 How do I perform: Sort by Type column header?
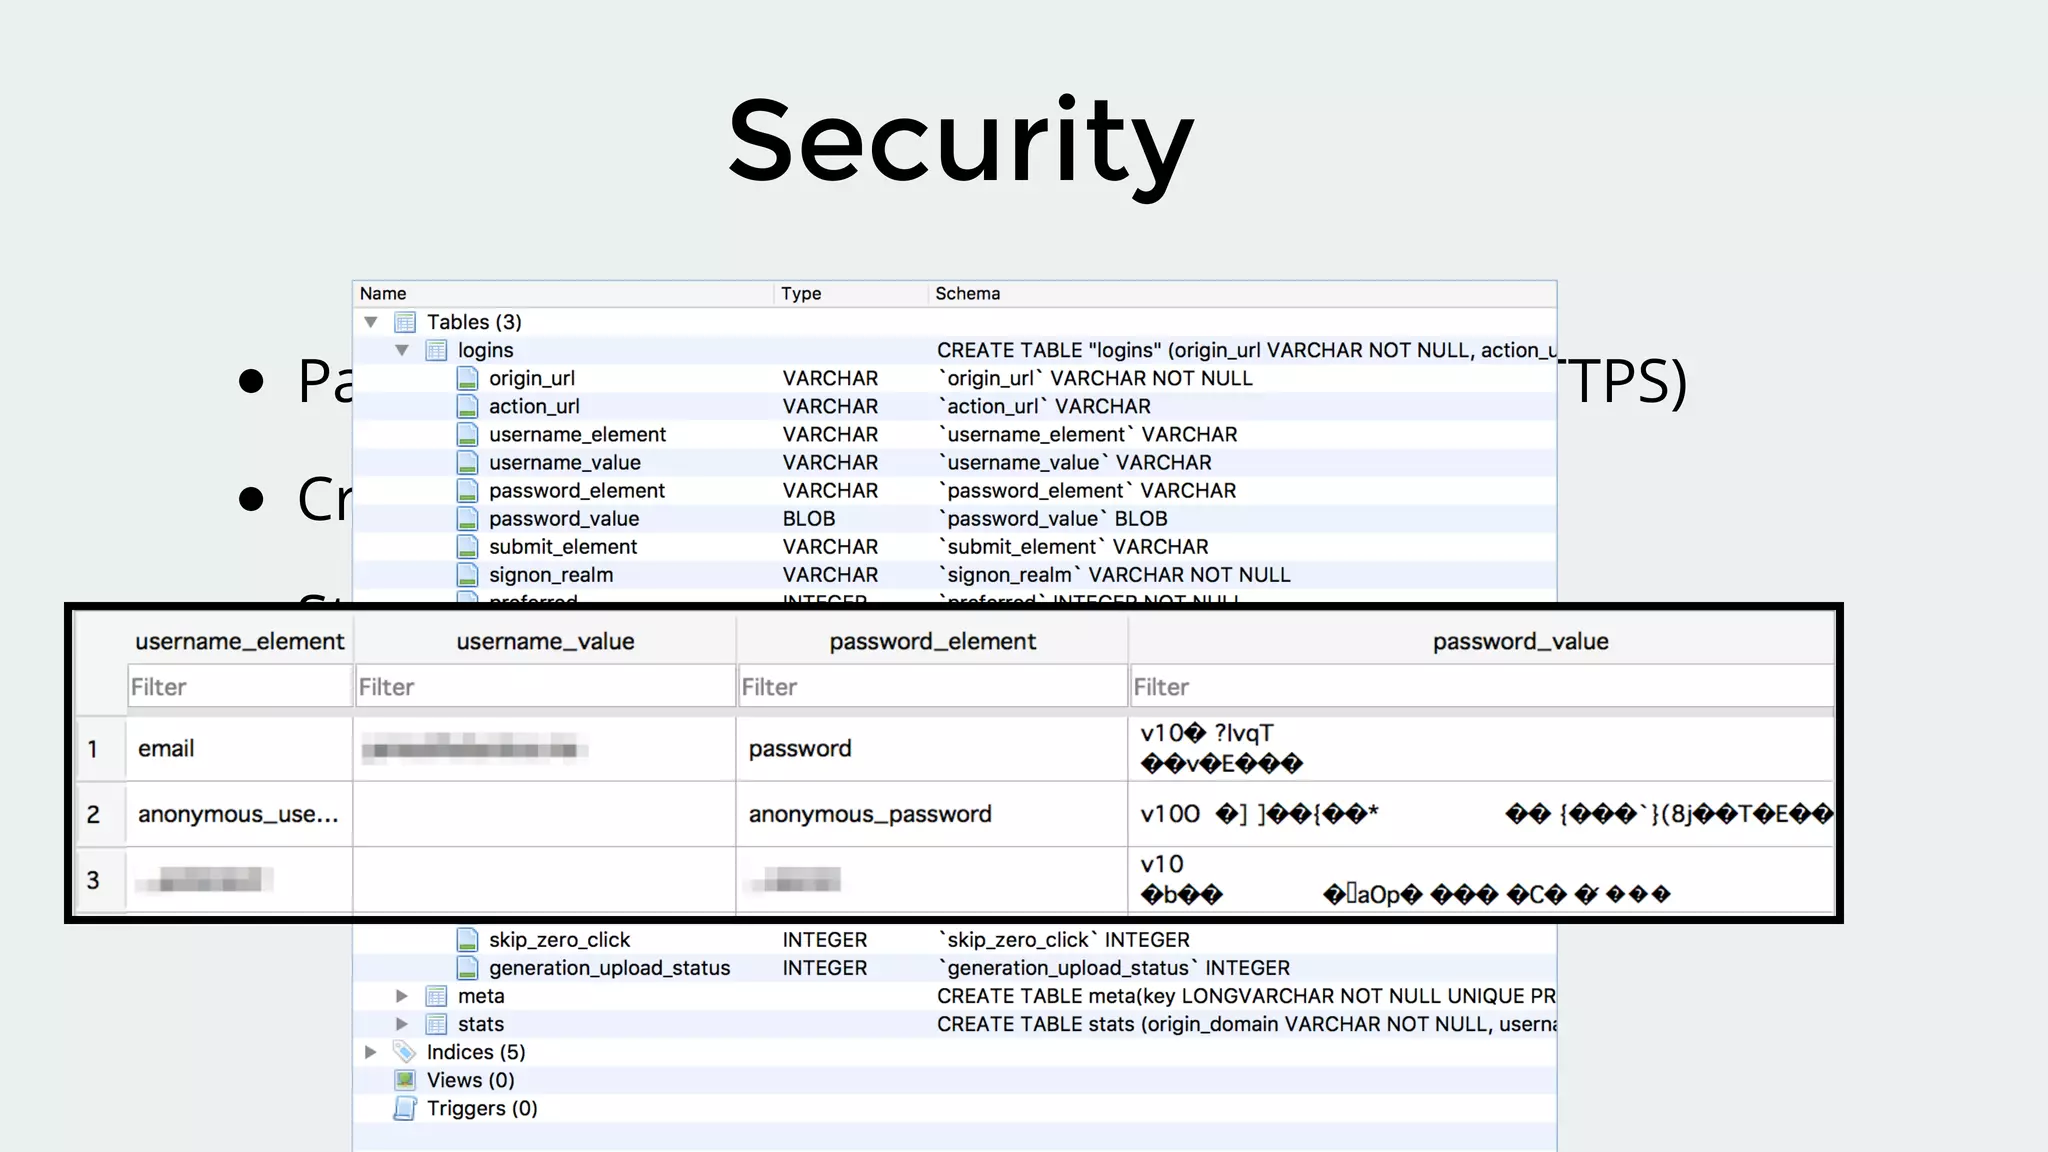(x=851, y=294)
